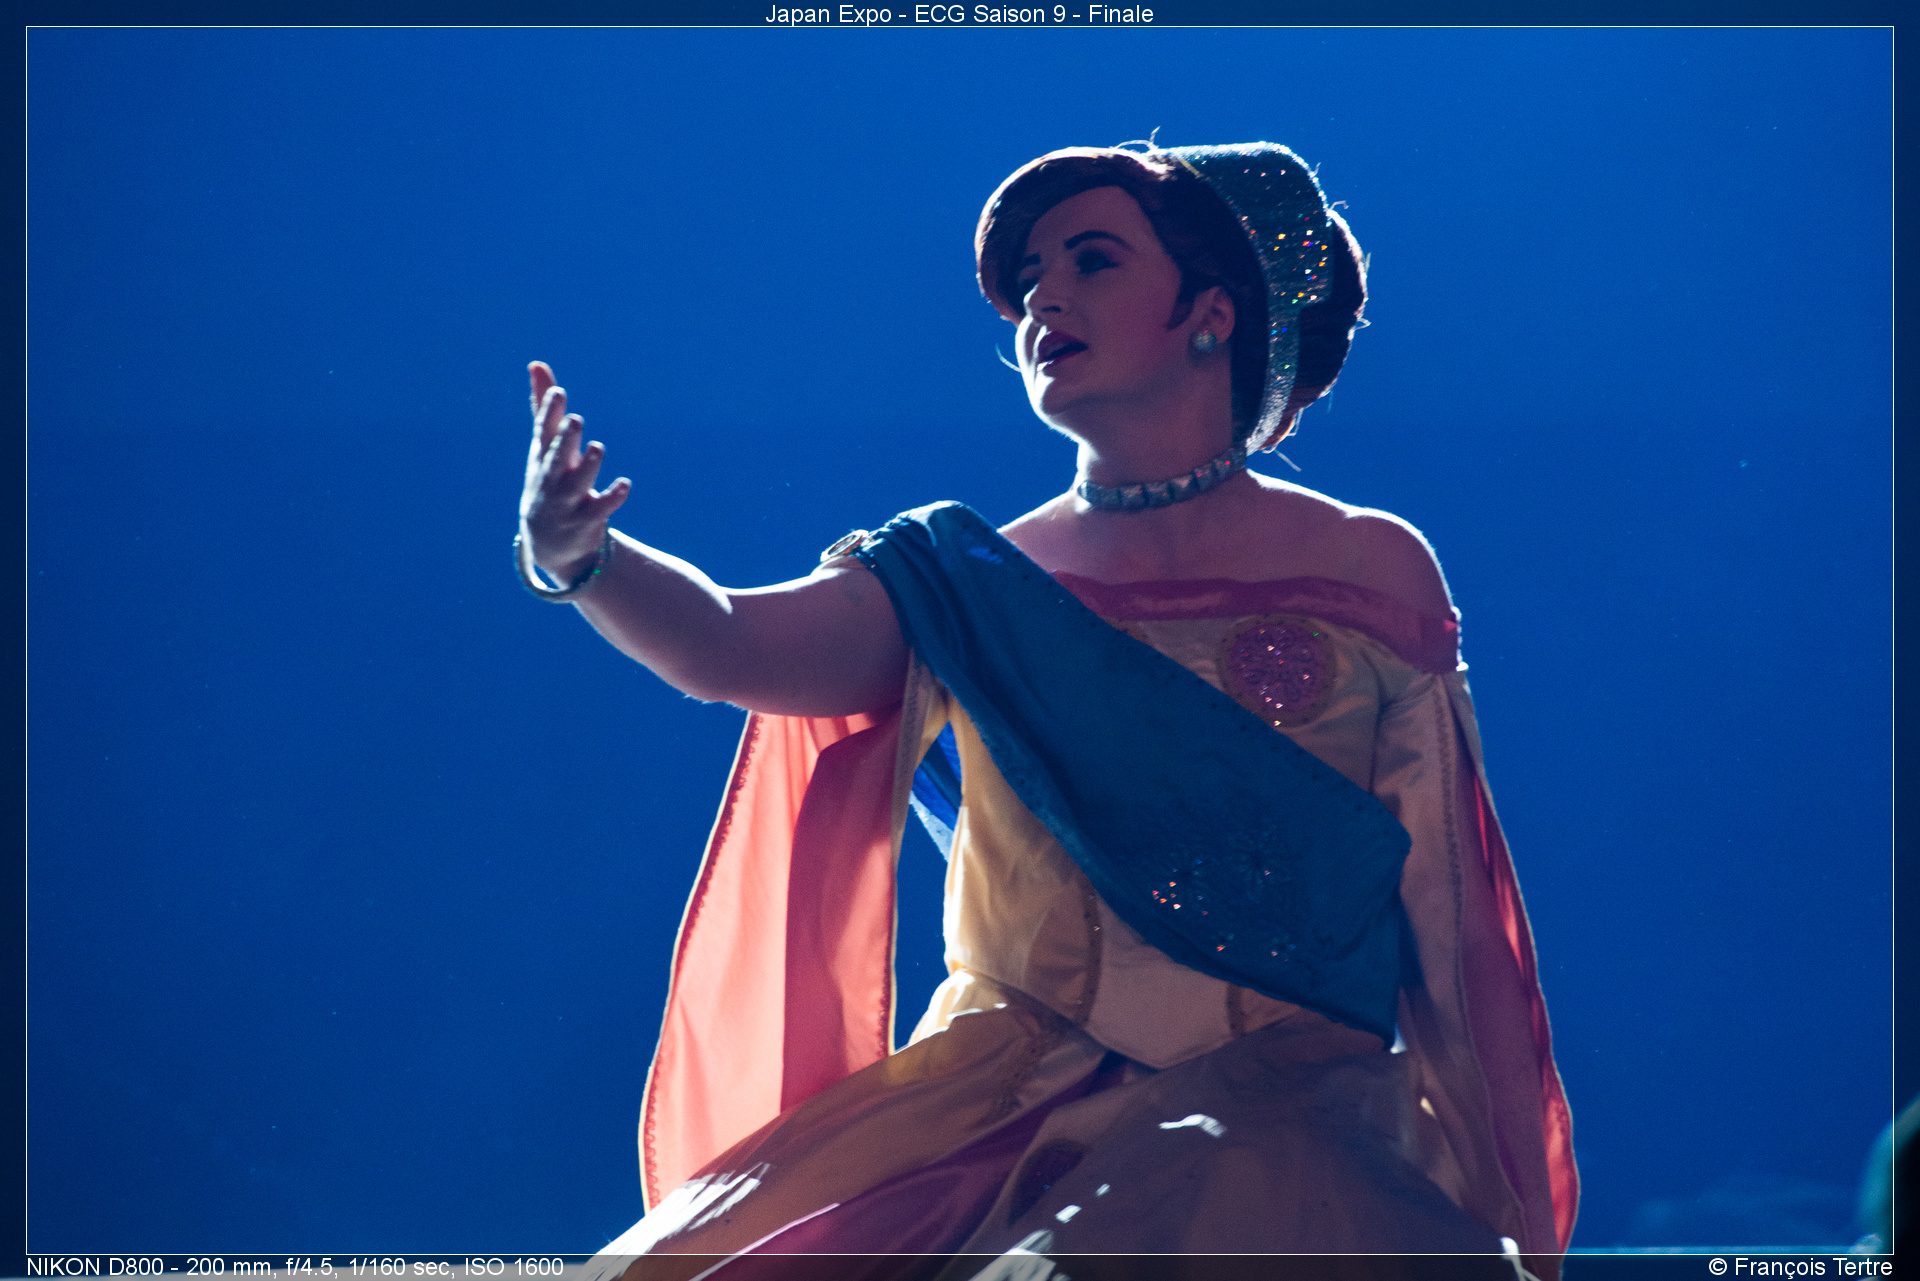This screenshot has width=1920, height=1281.
Task: Click the title 'Japan Expo - ECG Saison 9 - Finale'
Action: tap(959, 14)
